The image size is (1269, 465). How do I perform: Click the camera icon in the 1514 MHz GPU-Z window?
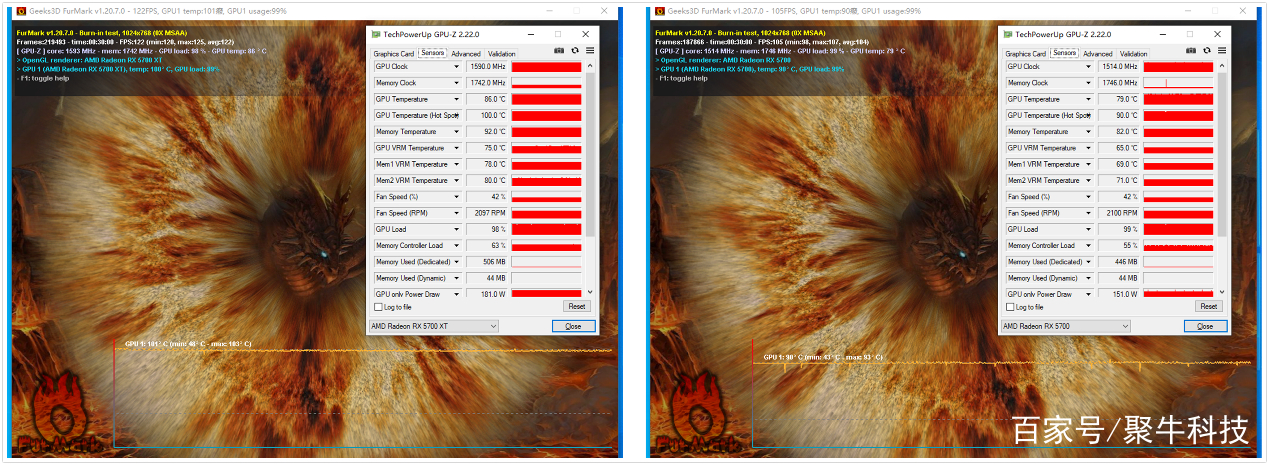[1191, 50]
